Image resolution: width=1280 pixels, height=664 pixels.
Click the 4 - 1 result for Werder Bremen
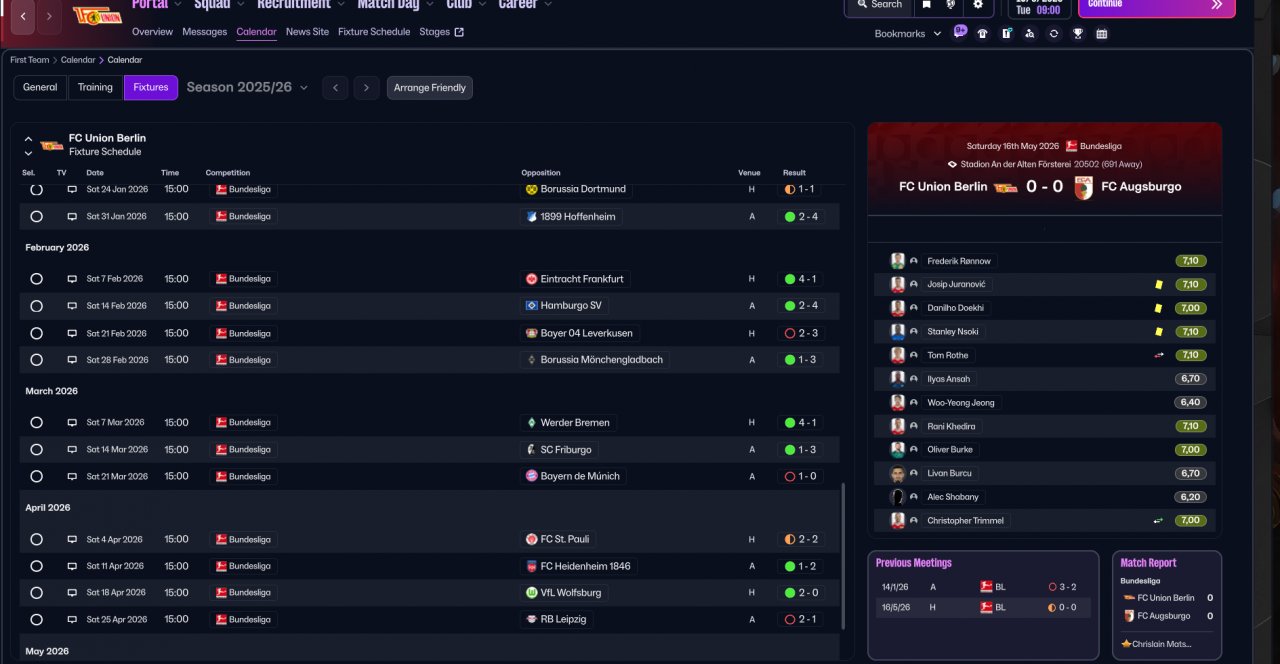(x=800, y=423)
